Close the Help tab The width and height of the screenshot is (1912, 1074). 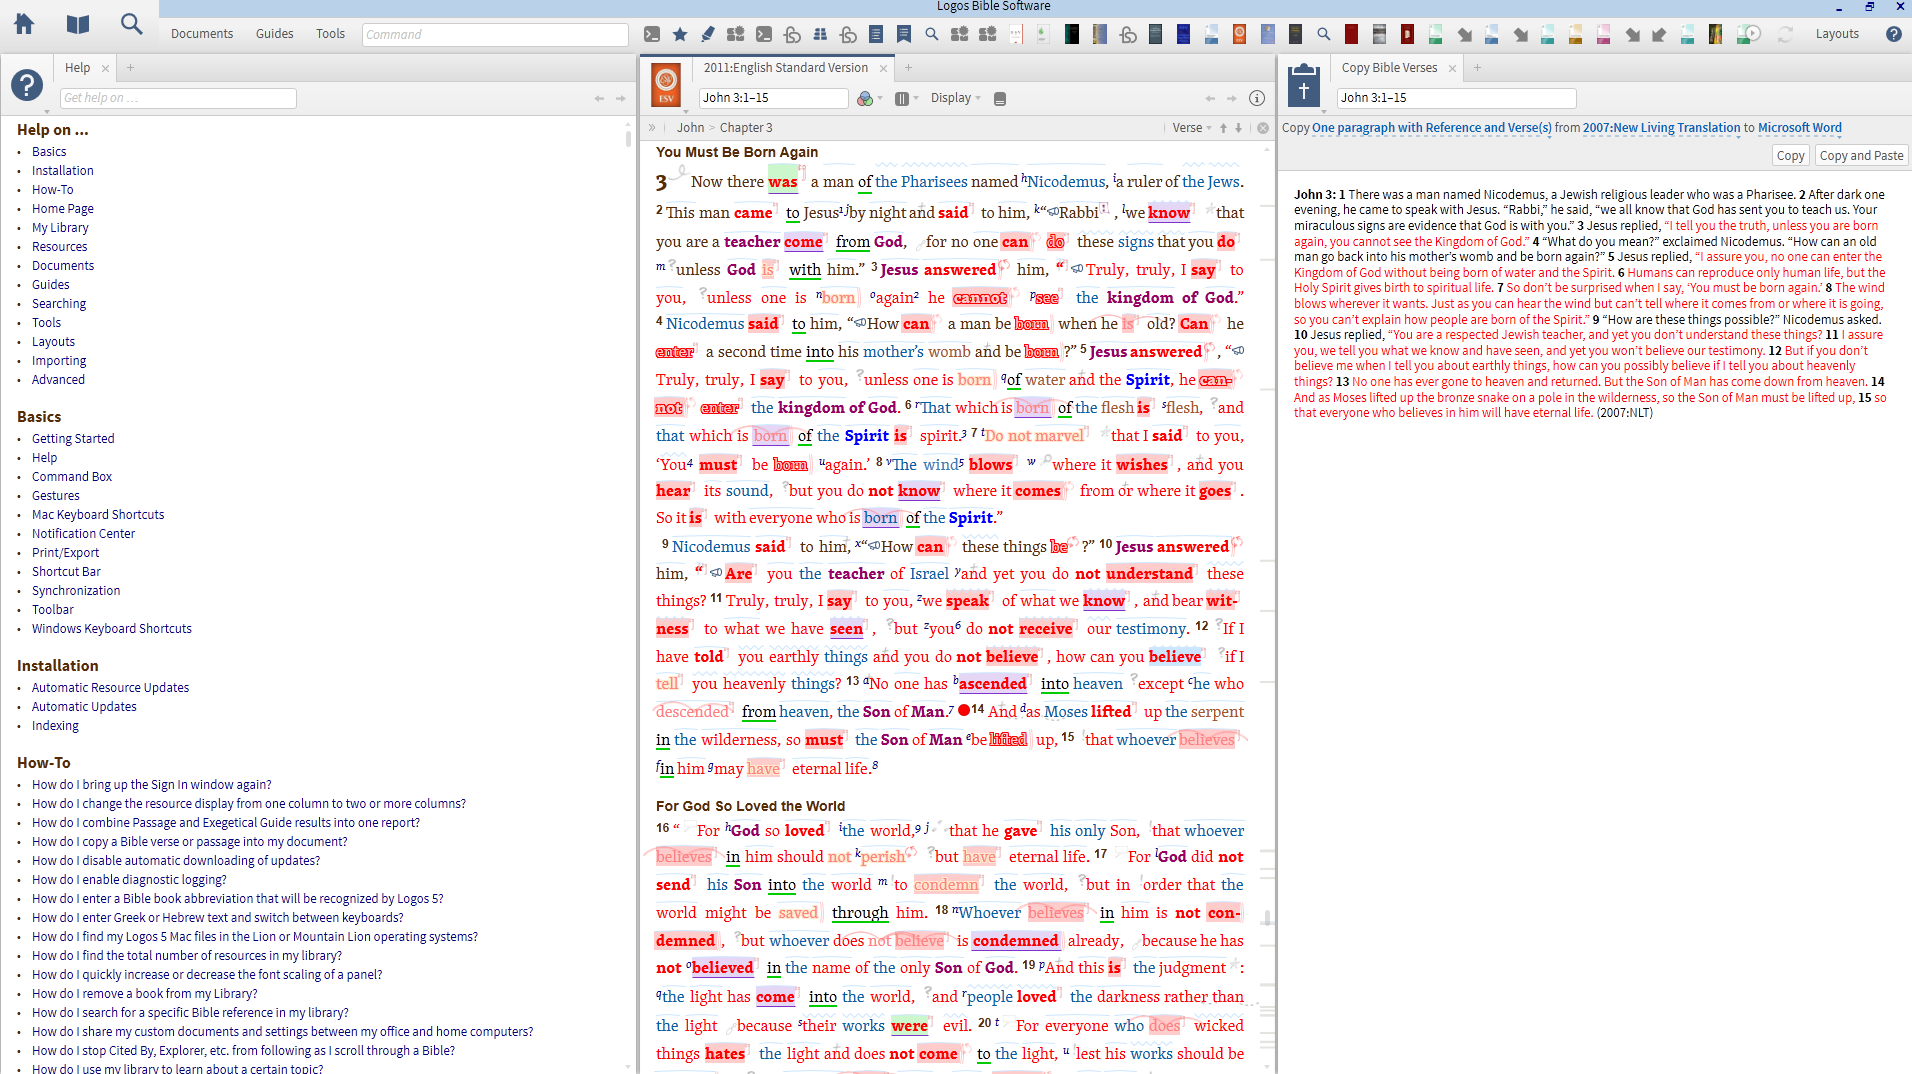(105, 69)
